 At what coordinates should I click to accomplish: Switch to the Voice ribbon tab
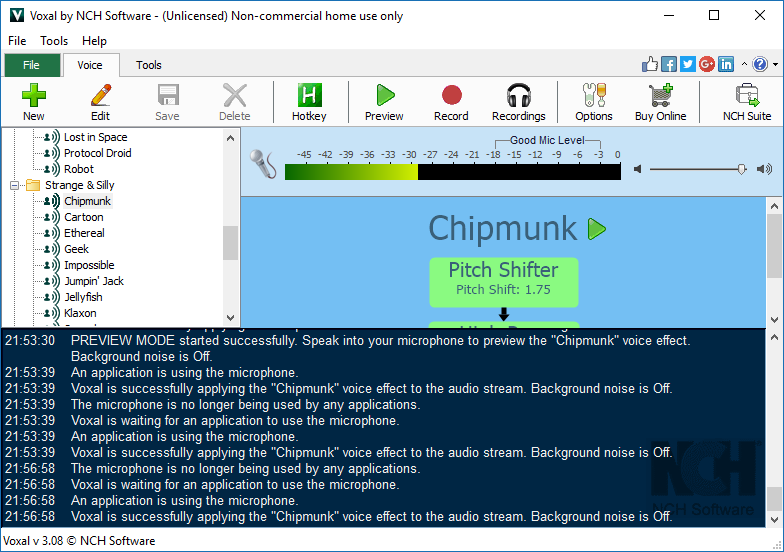[x=90, y=65]
